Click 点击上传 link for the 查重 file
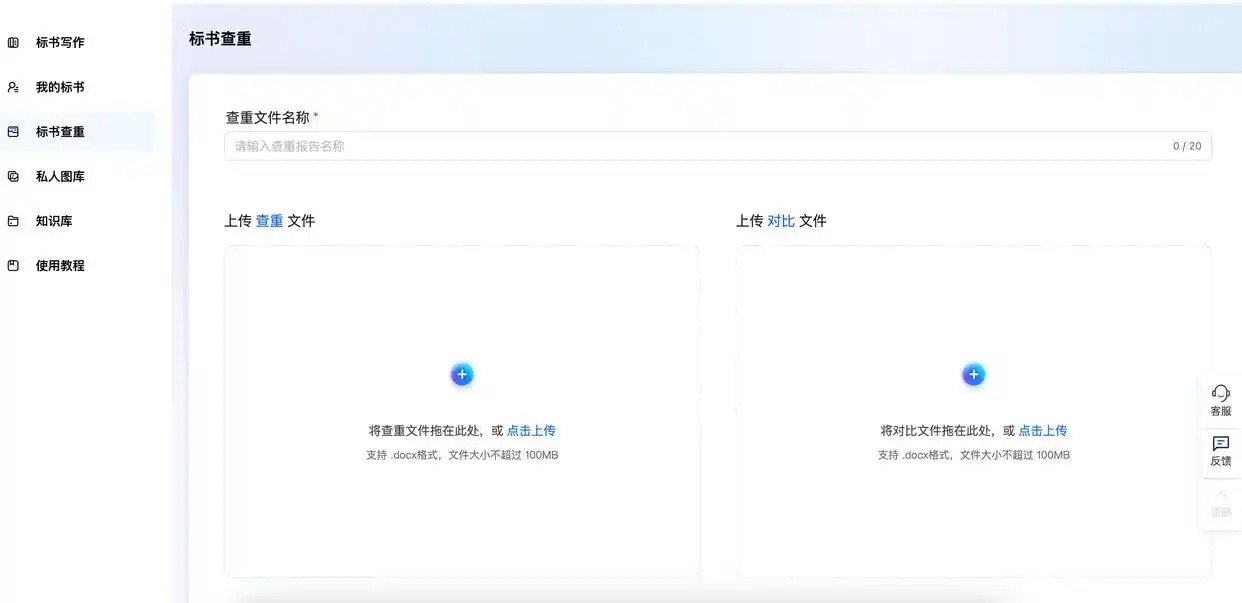1242x603 pixels. (x=531, y=431)
